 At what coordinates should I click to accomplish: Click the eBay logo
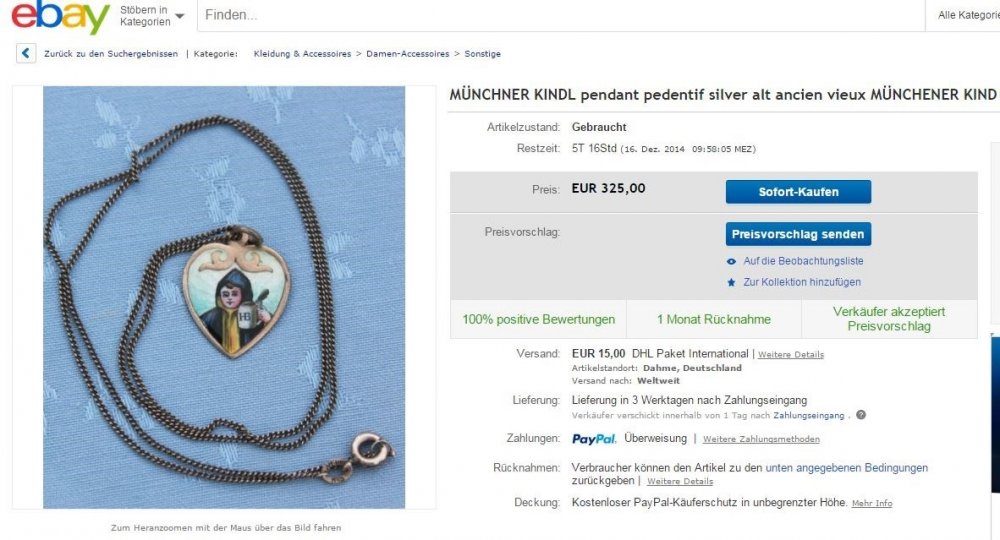tap(61, 17)
